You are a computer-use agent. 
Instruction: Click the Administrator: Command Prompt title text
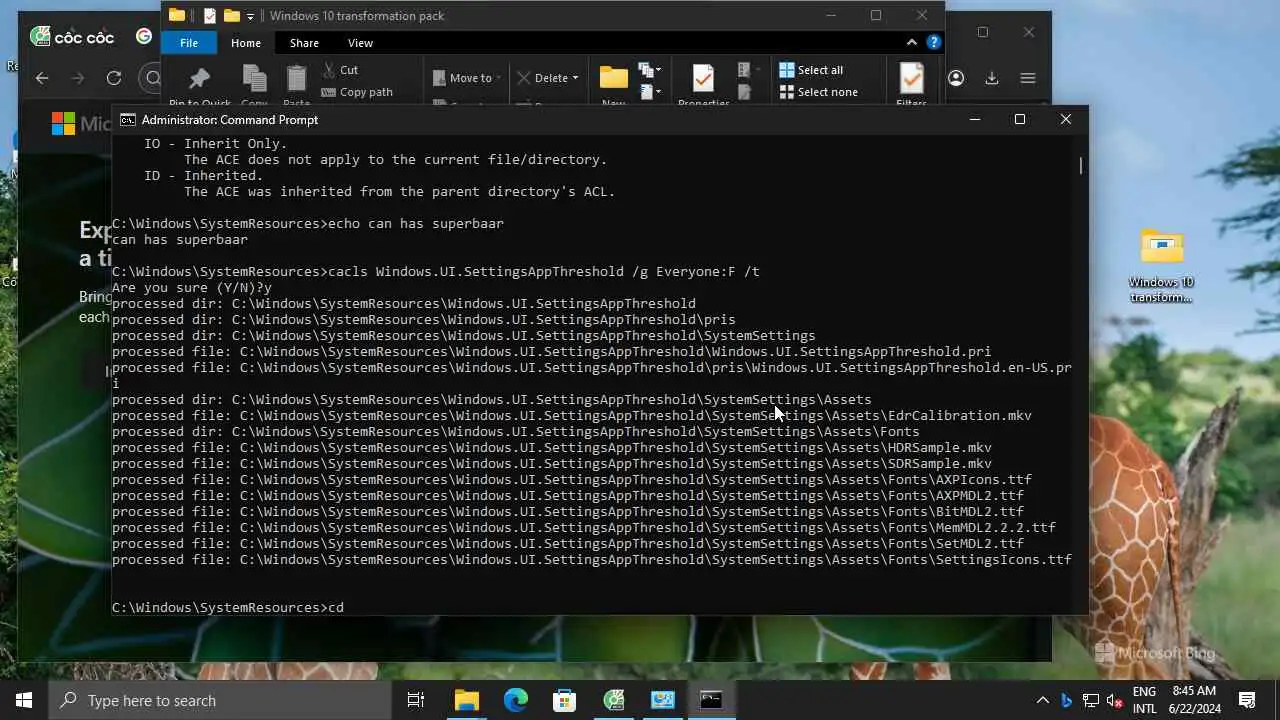click(230, 119)
